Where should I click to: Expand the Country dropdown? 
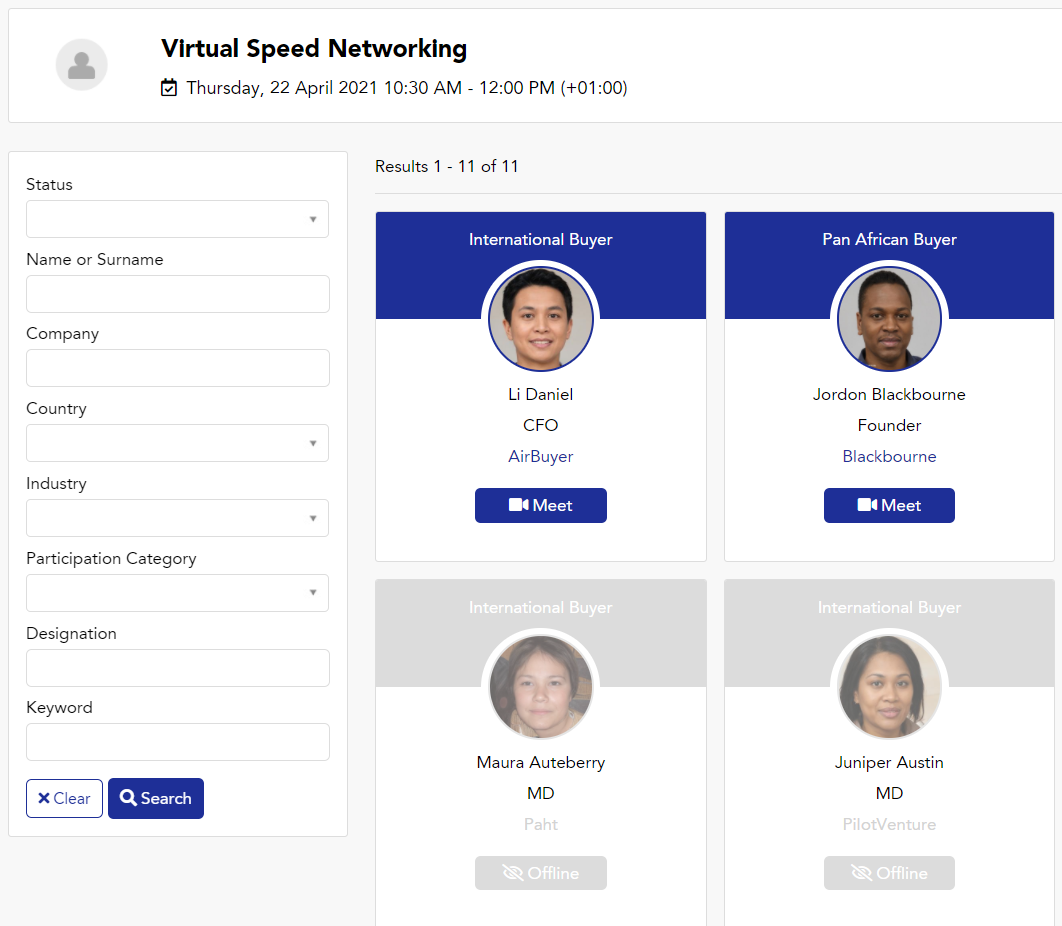[177, 443]
